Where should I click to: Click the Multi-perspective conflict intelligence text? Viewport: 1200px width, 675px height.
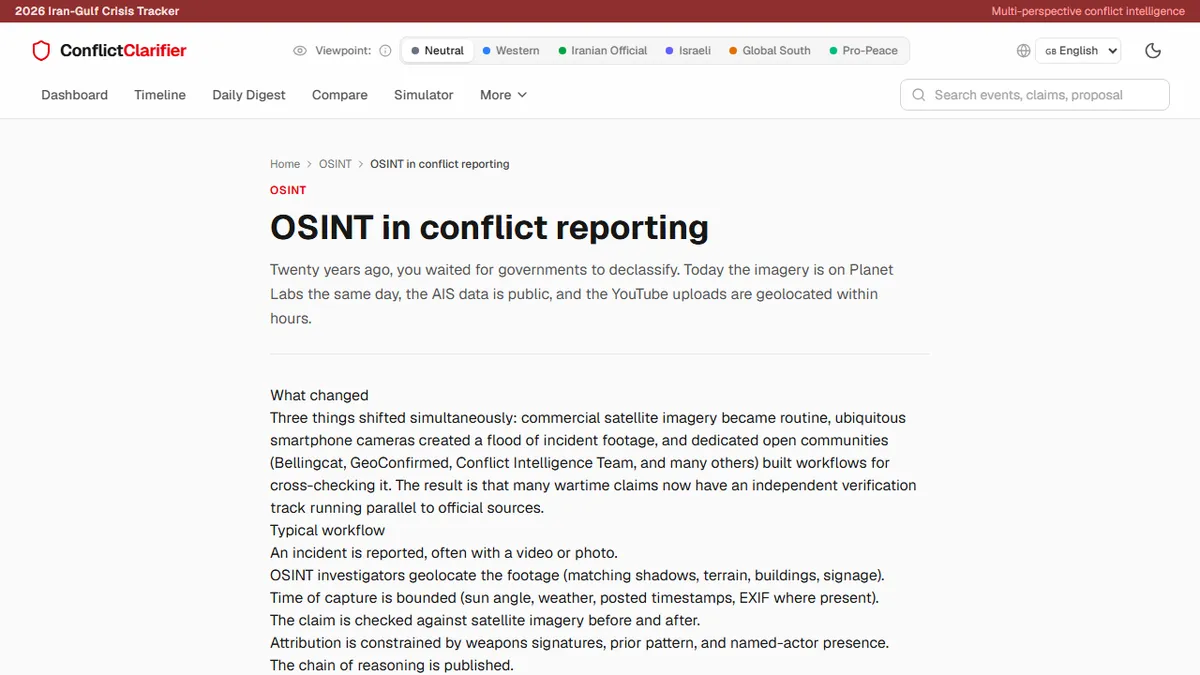[1088, 11]
